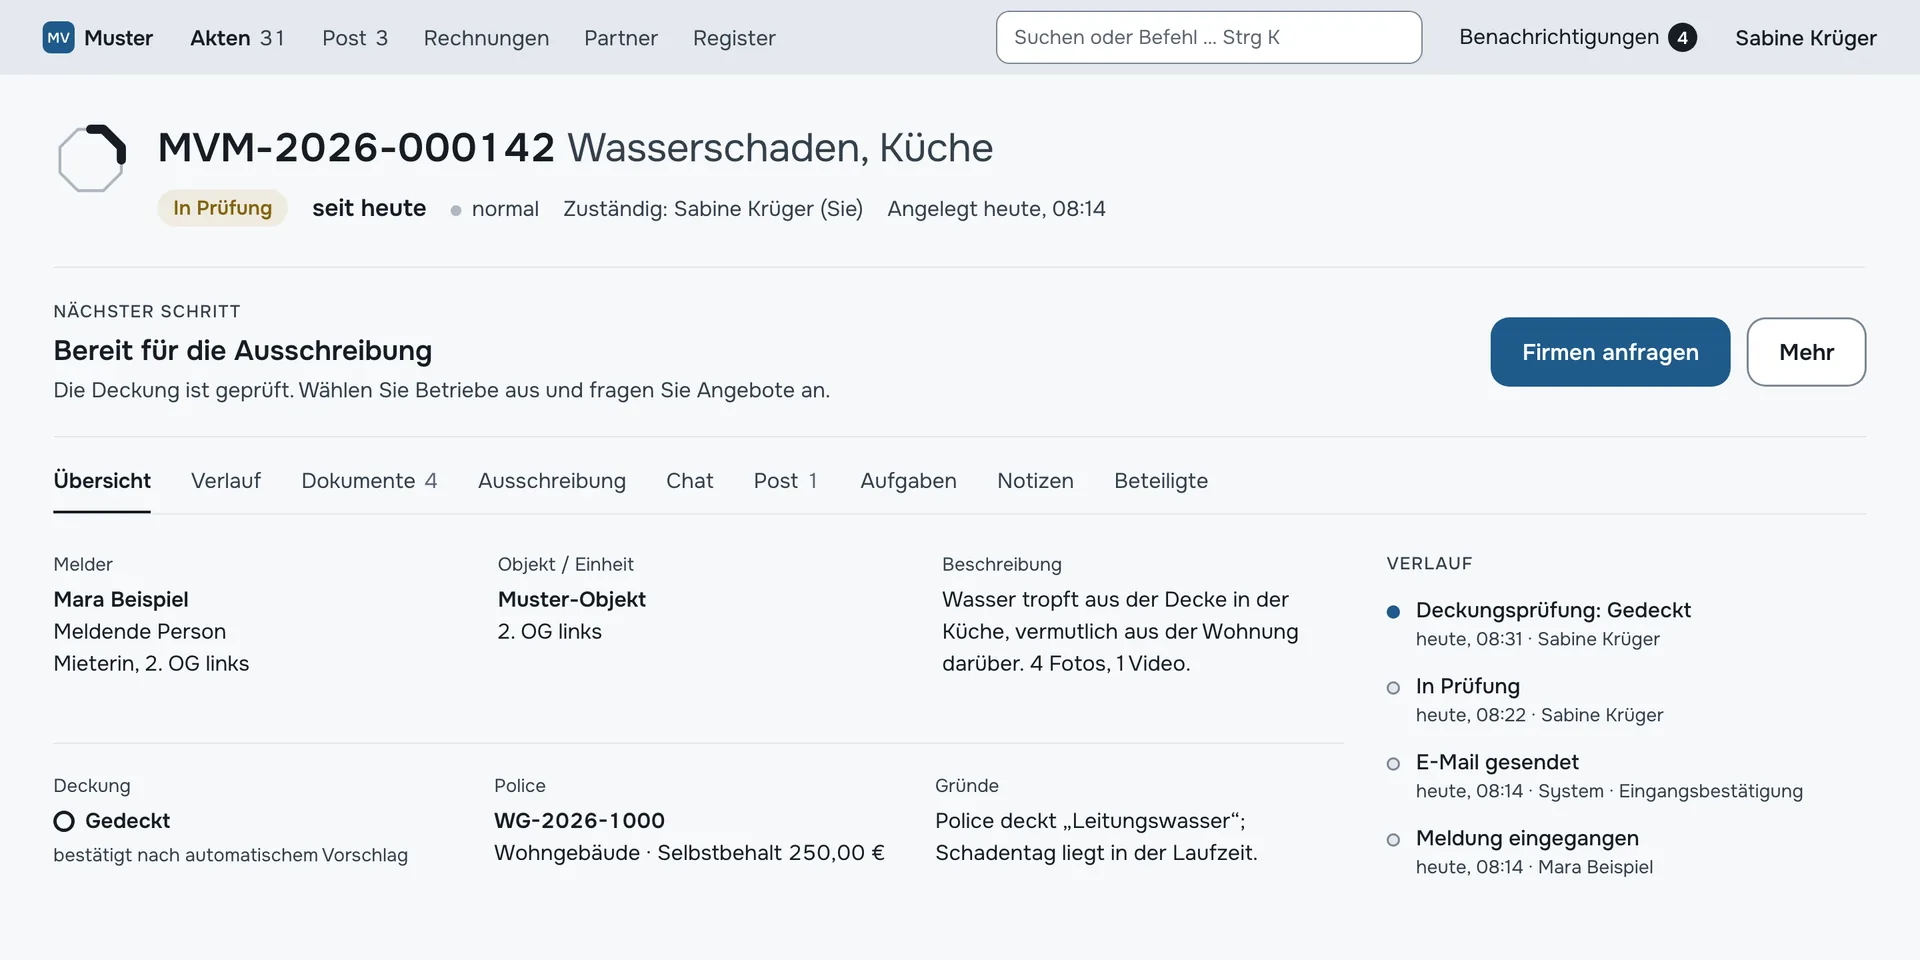
Task: Switch to the Verlauf tab
Action: (x=226, y=481)
